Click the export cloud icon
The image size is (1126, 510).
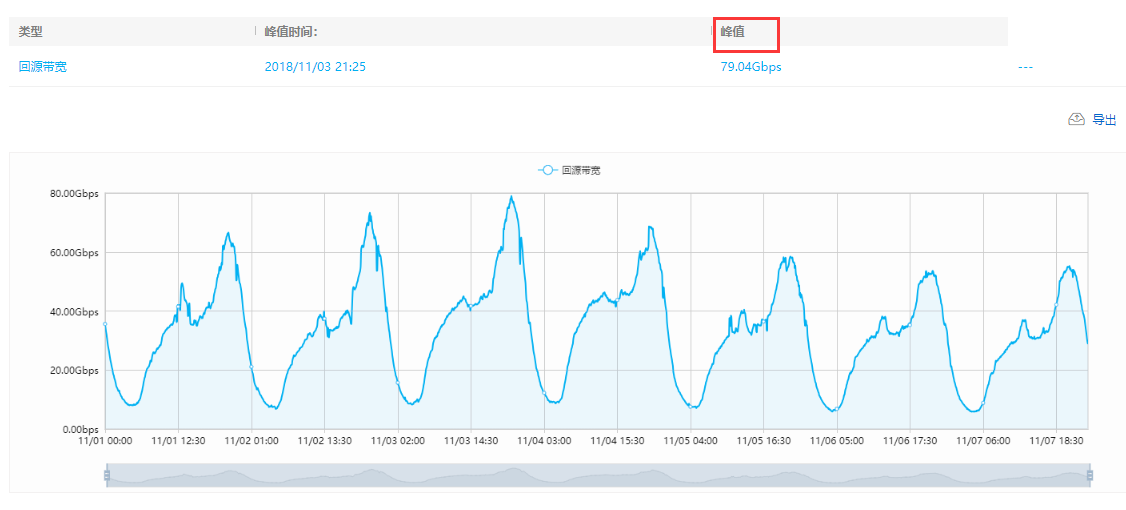[x=1077, y=119]
